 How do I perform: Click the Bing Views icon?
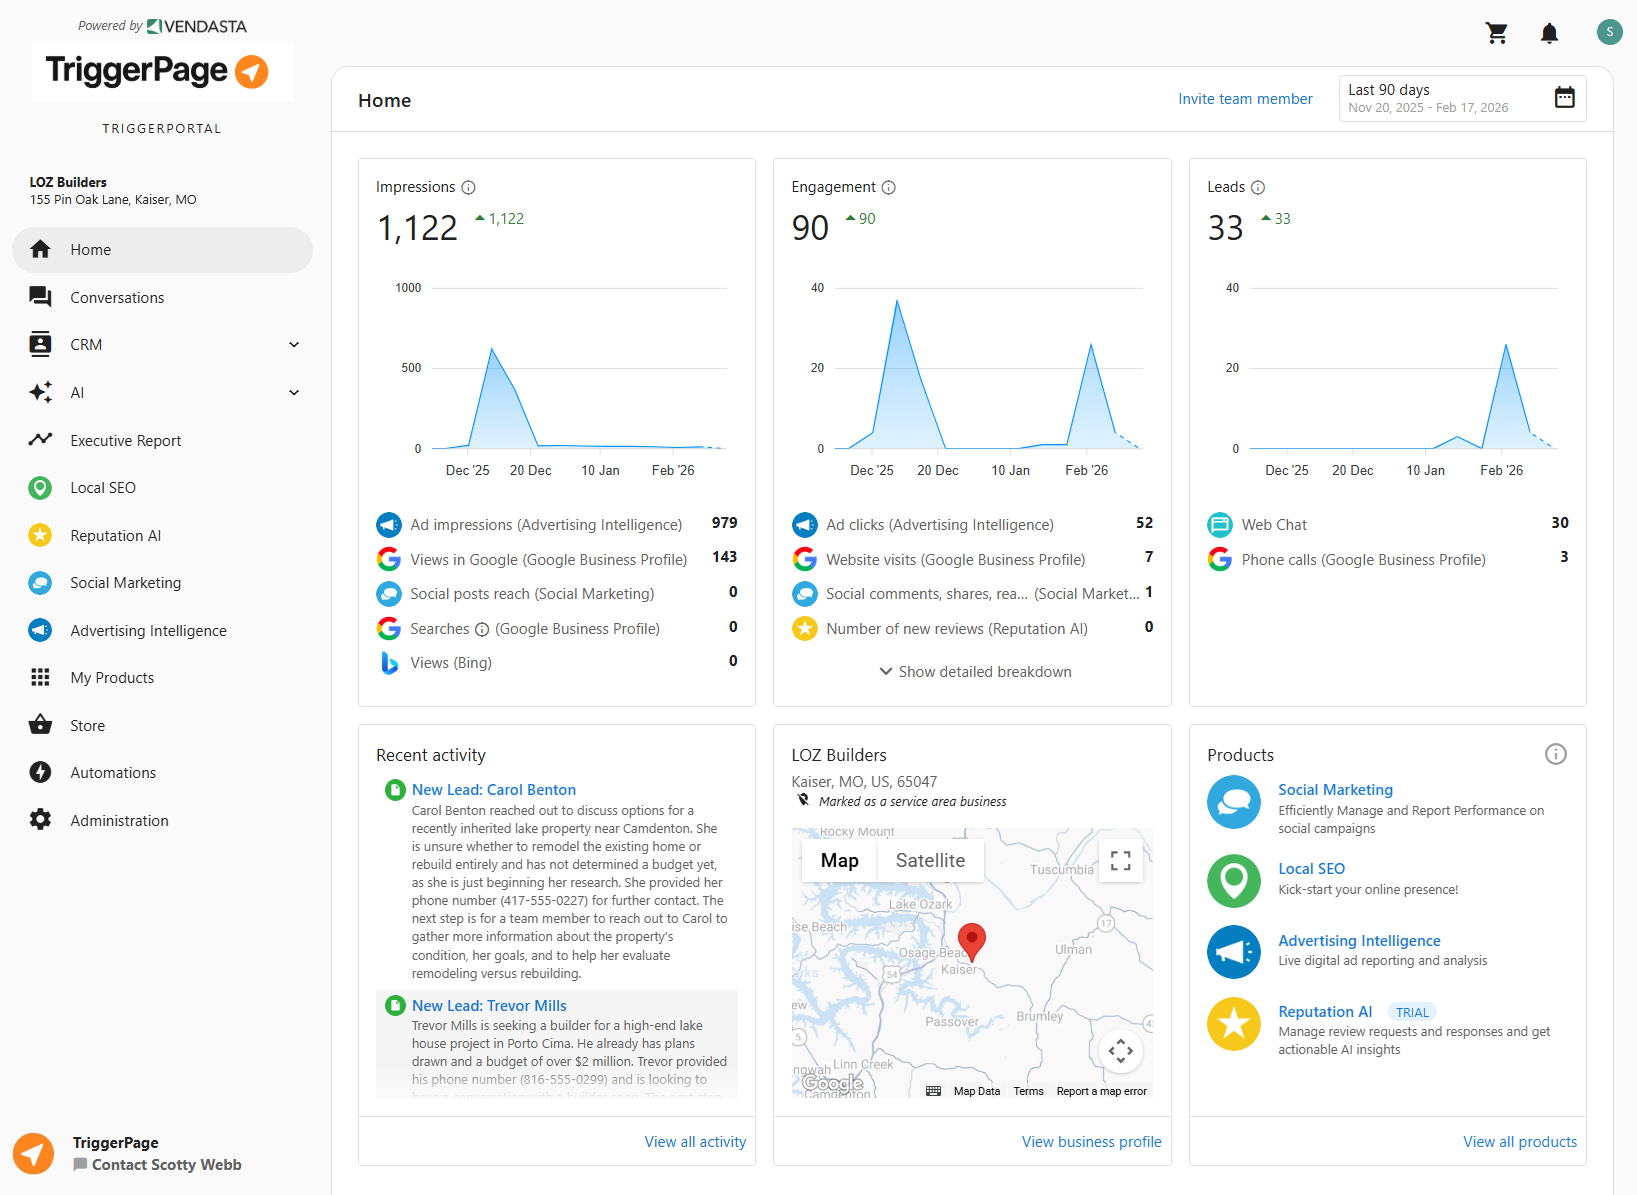click(x=389, y=663)
